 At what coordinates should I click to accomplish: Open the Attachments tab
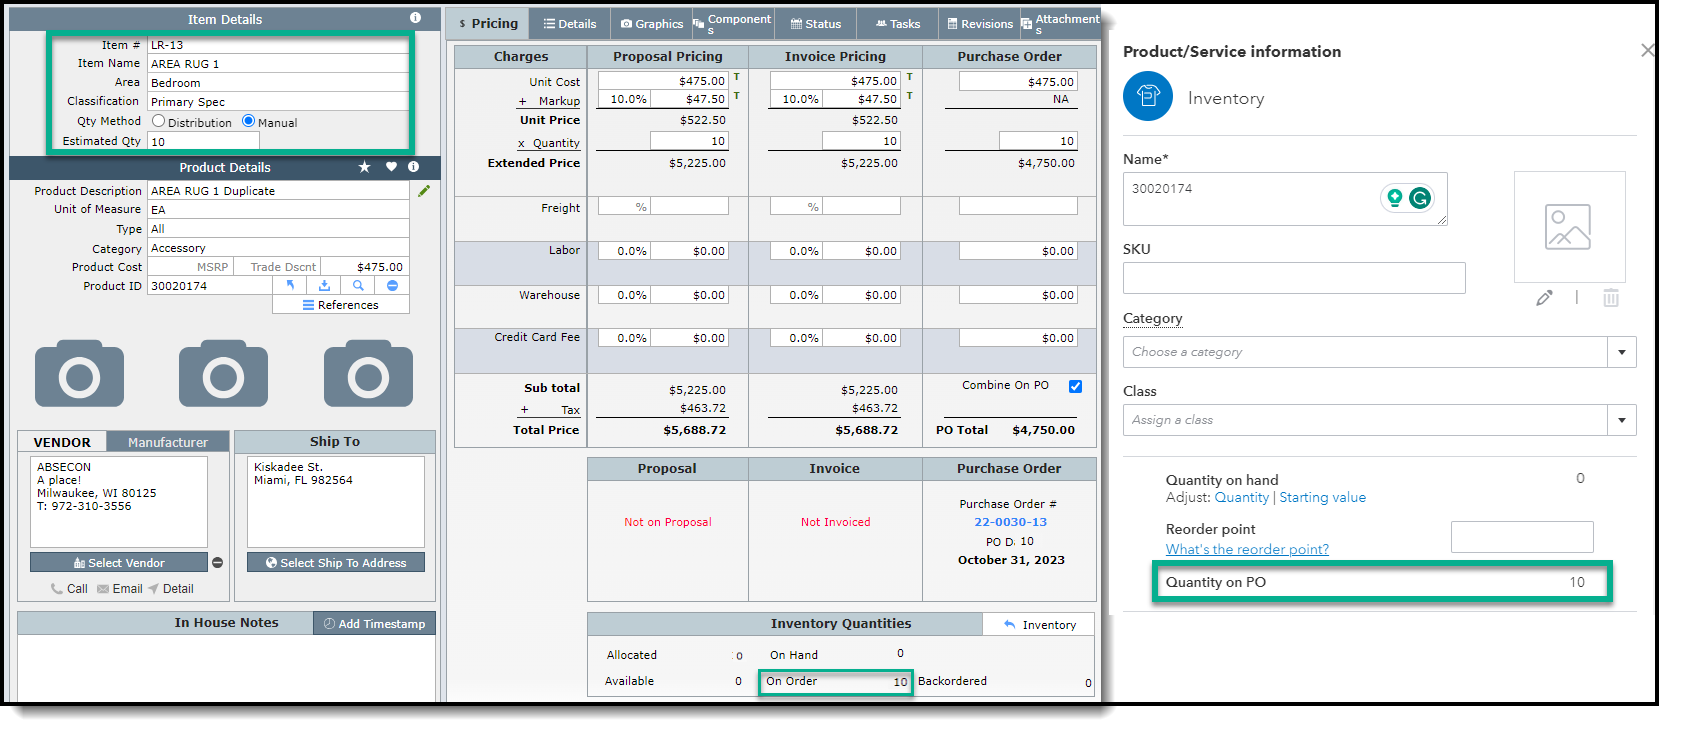[x=1060, y=23]
